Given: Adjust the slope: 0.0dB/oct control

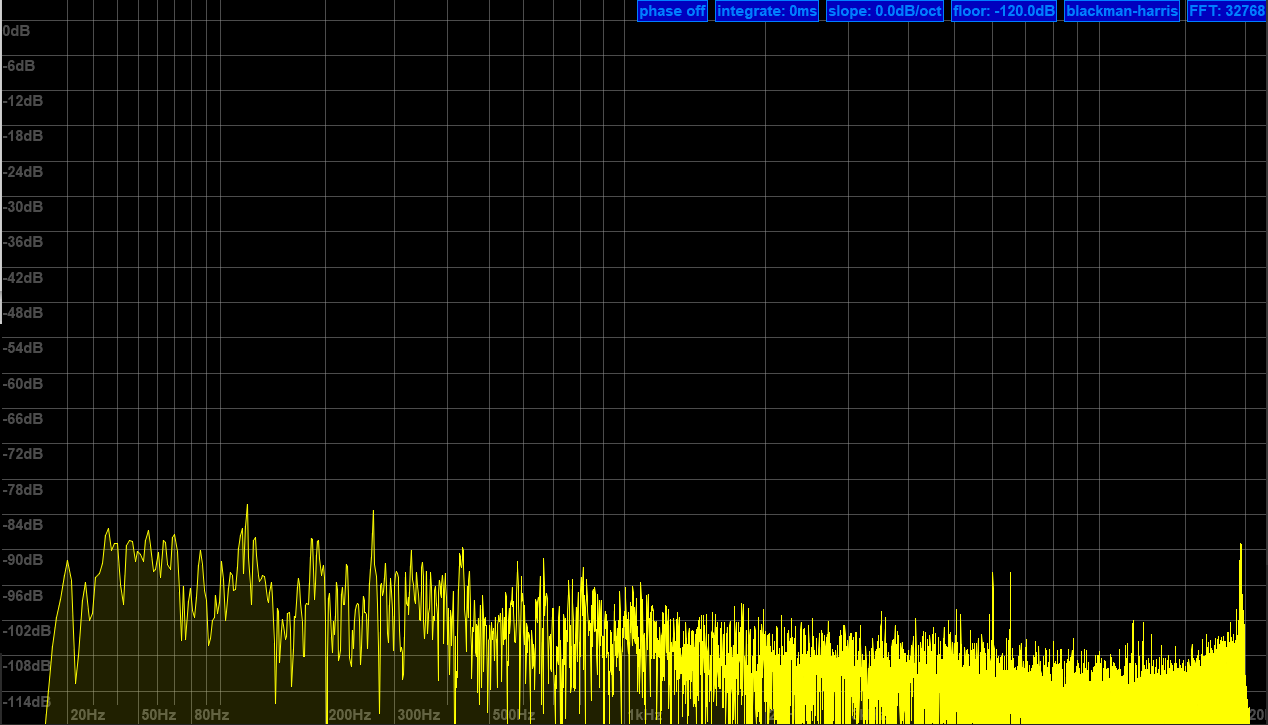Looking at the screenshot, I should point(885,11).
